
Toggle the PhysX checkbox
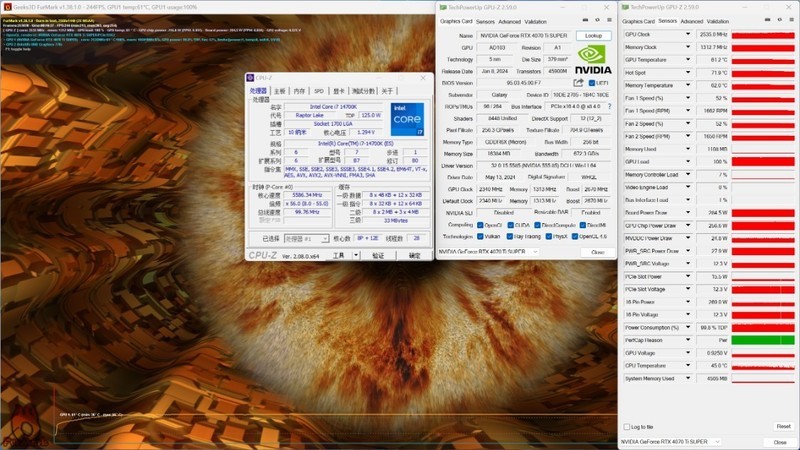[548, 236]
